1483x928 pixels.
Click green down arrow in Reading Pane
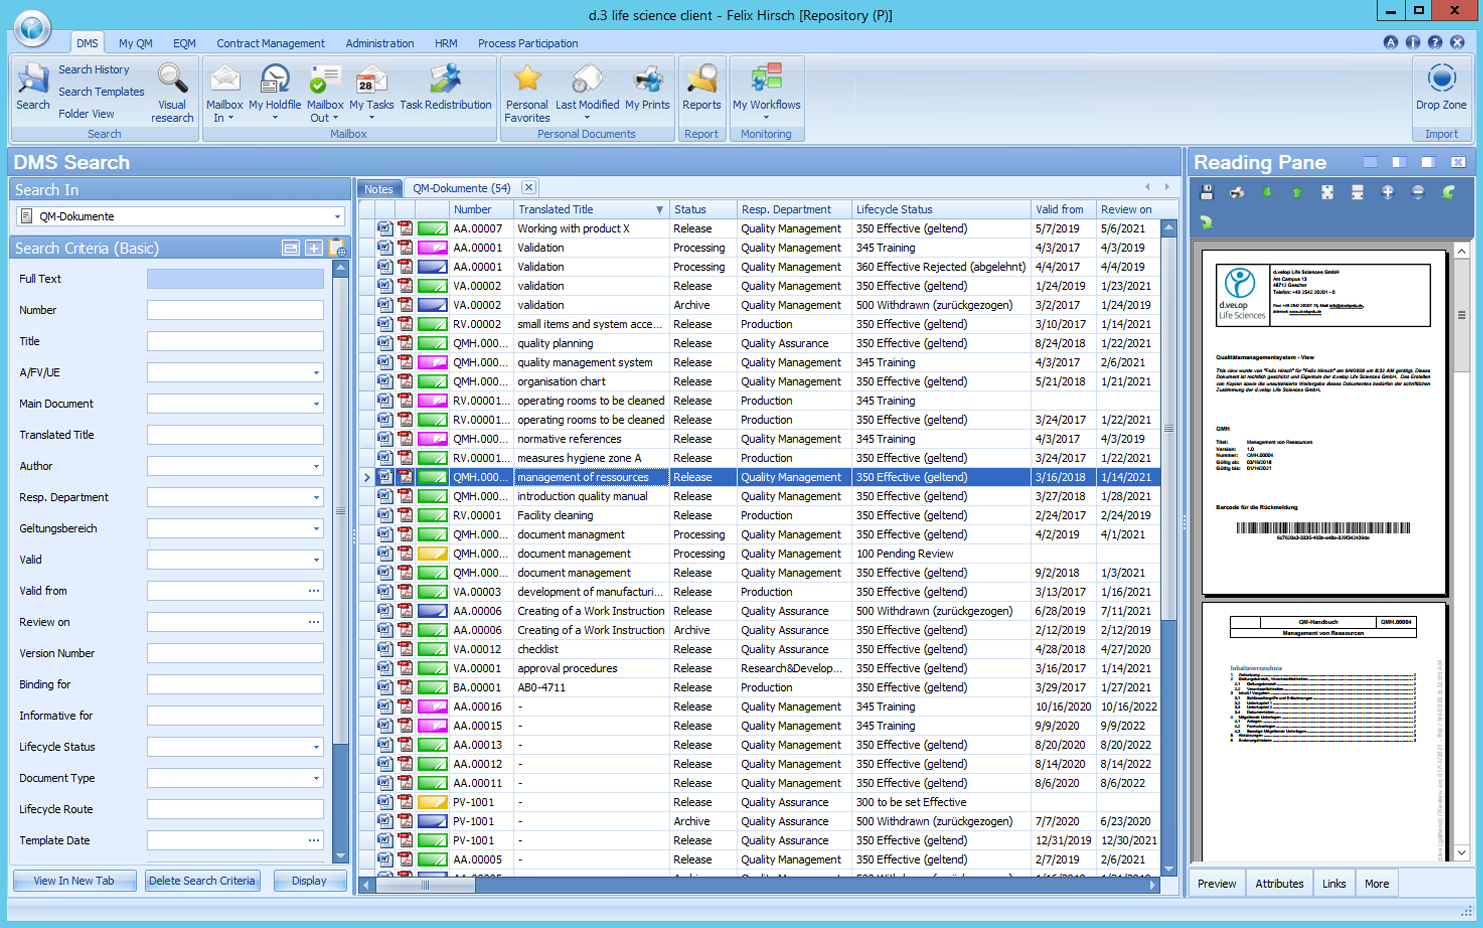1267,192
